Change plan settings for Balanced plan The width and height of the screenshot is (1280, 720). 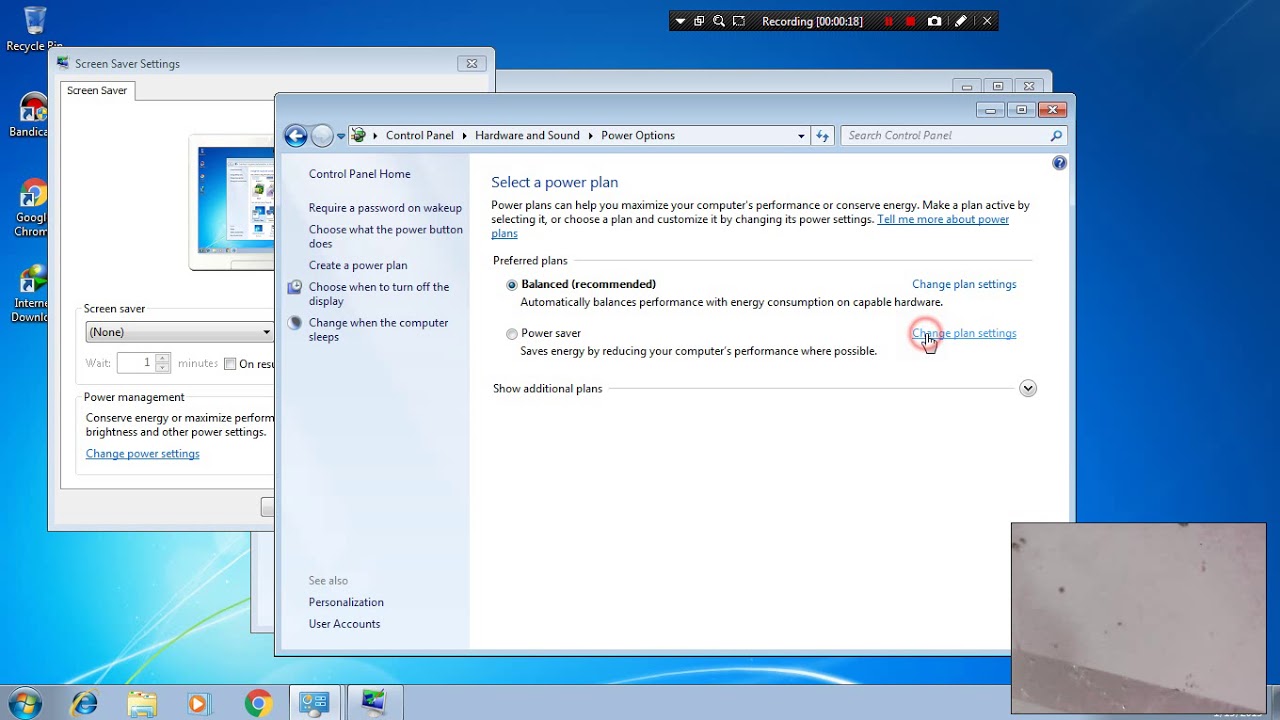coord(964,284)
